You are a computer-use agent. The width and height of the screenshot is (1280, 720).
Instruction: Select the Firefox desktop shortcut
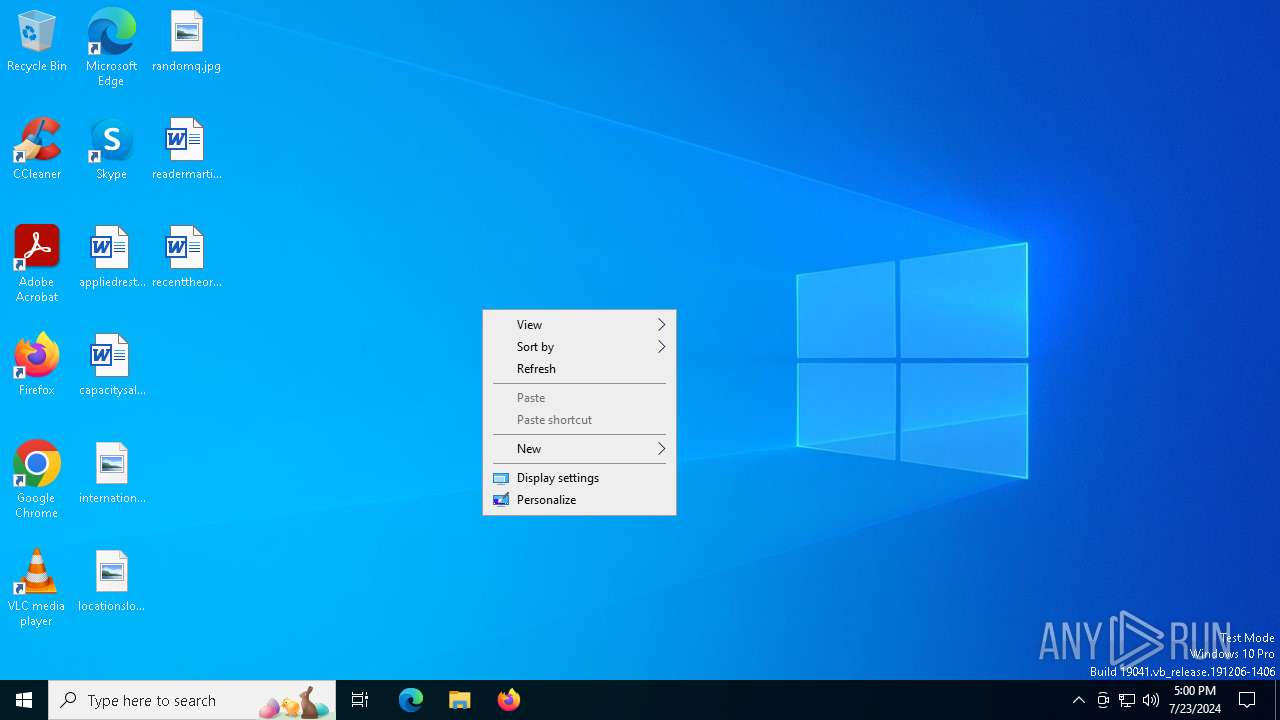coord(37,366)
